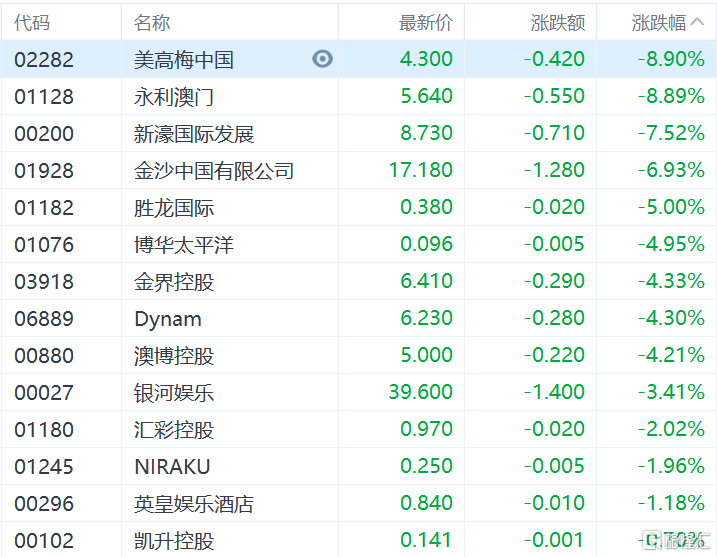Open 新濠国际发展 stock name
The width and height of the screenshot is (717, 557).
194,134
